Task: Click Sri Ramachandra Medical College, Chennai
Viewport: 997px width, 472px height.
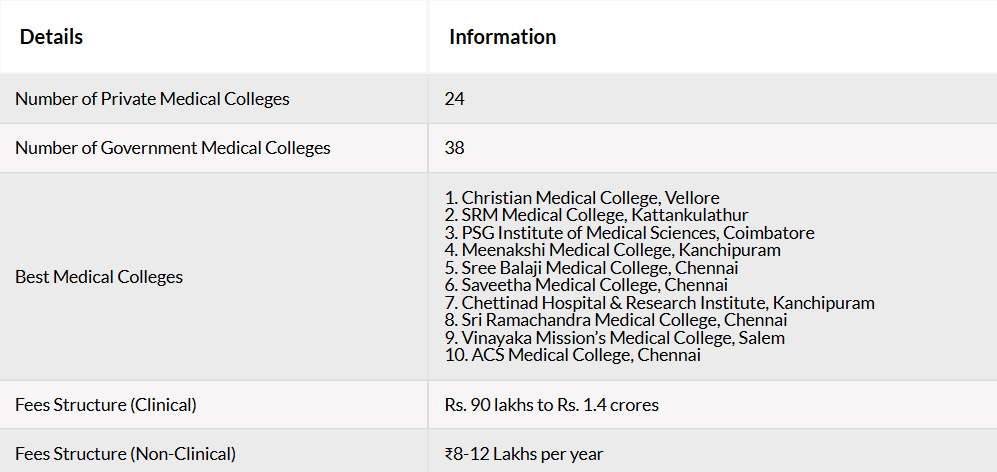Action: (x=616, y=320)
